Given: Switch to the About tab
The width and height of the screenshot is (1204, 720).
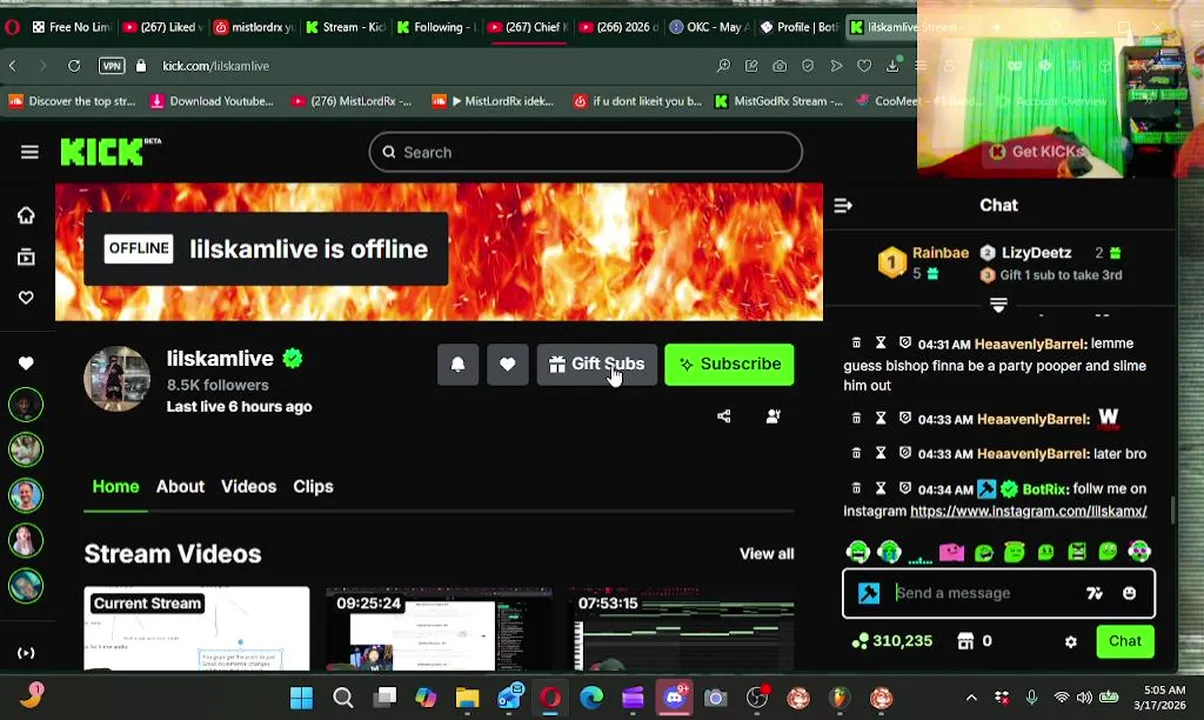Looking at the screenshot, I should (x=180, y=487).
